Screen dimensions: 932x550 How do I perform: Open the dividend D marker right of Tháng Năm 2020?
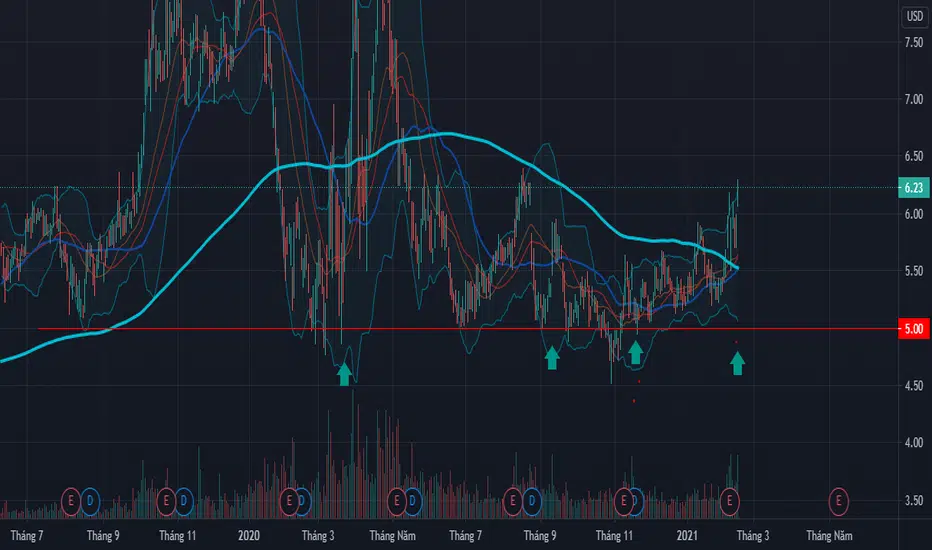[413, 501]
